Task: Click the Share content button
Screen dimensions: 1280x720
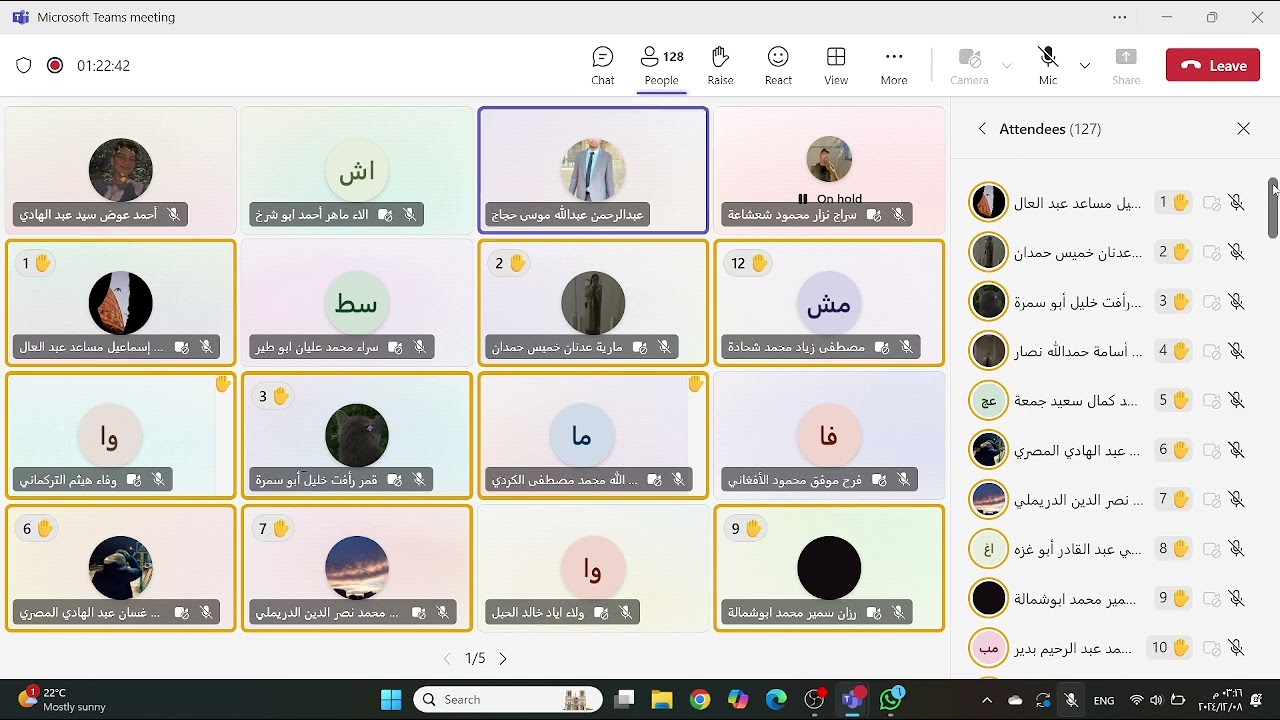Action: [x=1126, y=65]
